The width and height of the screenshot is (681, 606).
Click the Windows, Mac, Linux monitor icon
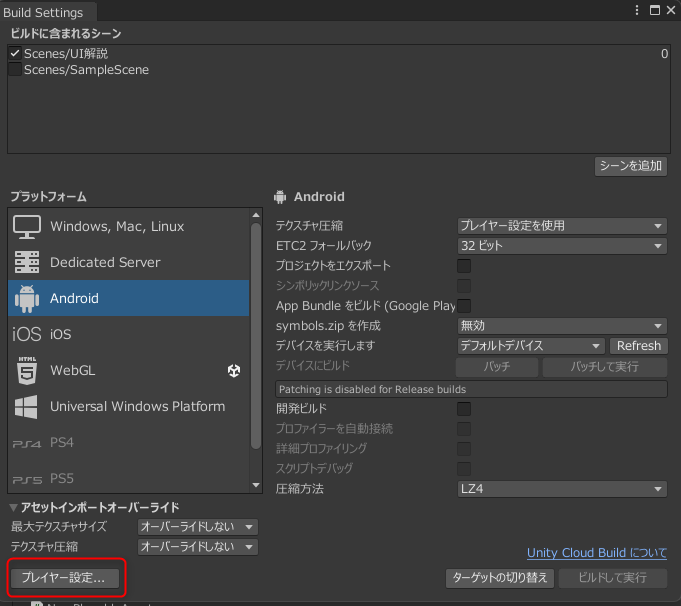click(x=27, y=226)
